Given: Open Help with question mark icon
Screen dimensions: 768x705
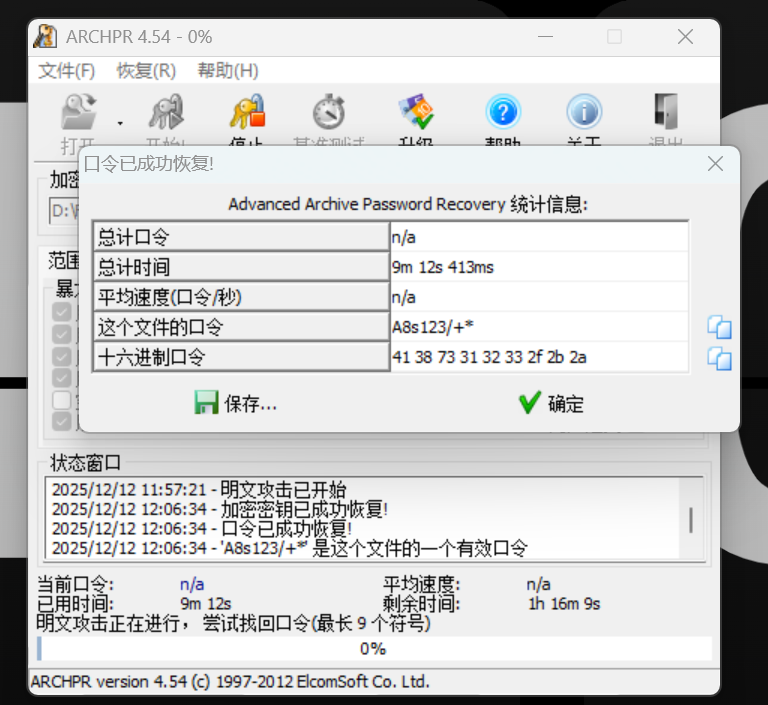Looking at the screenshot, I should (503, 112).
